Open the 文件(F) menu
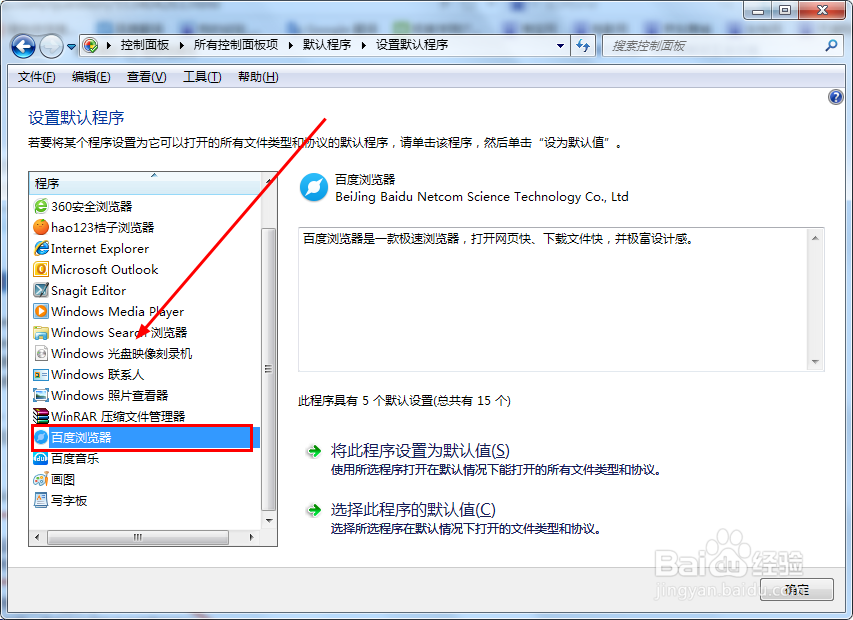Screen dimensions: 853x620 36,77
